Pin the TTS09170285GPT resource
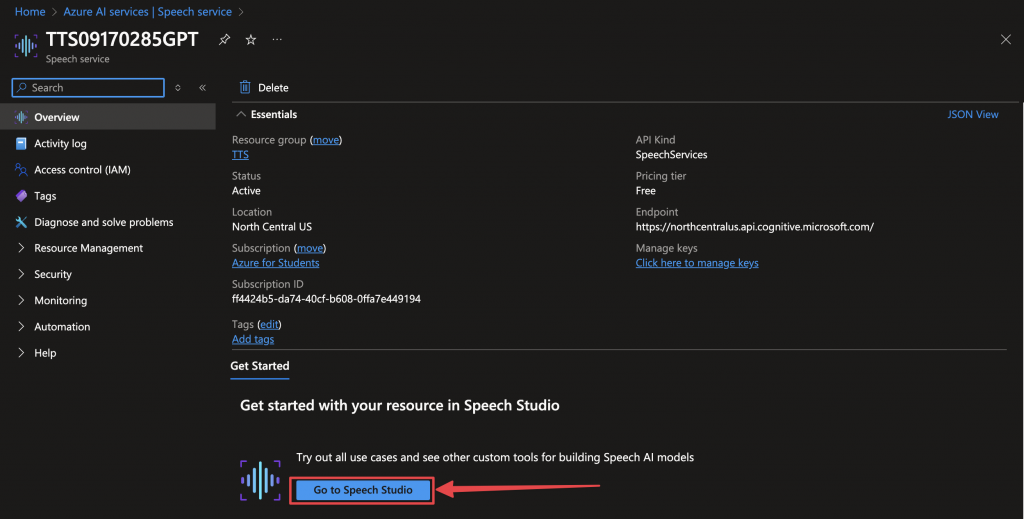Viewport: 1024px width, 519px height. [x=224, y=39]
